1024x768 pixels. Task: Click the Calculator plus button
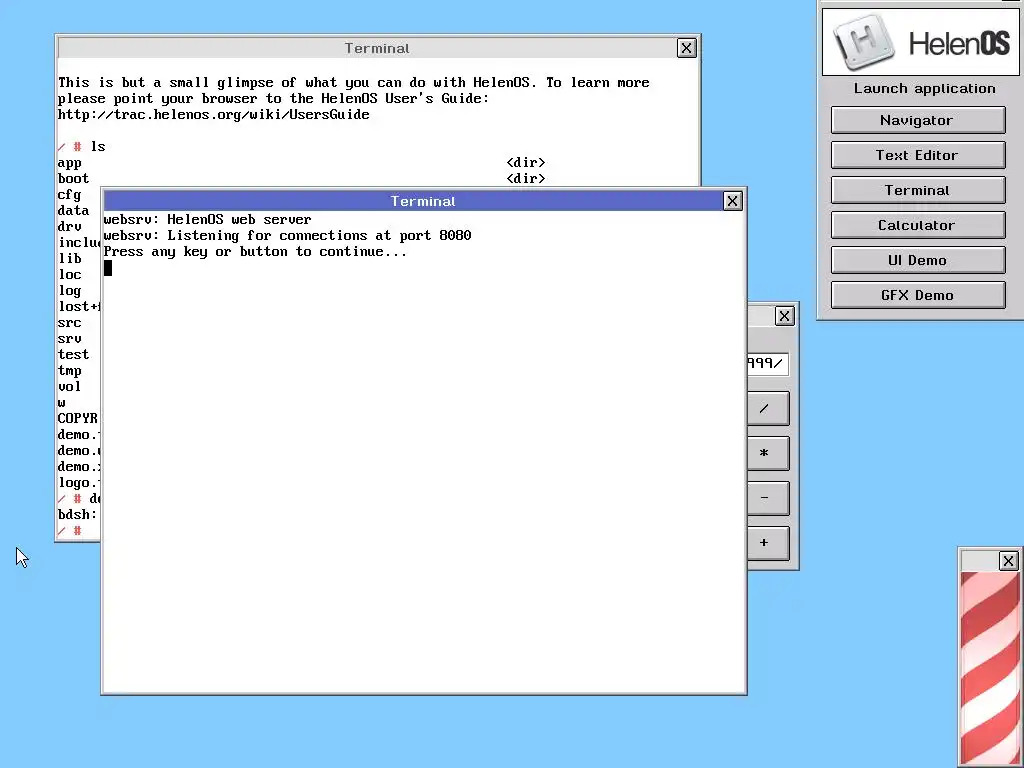(768, 543)
